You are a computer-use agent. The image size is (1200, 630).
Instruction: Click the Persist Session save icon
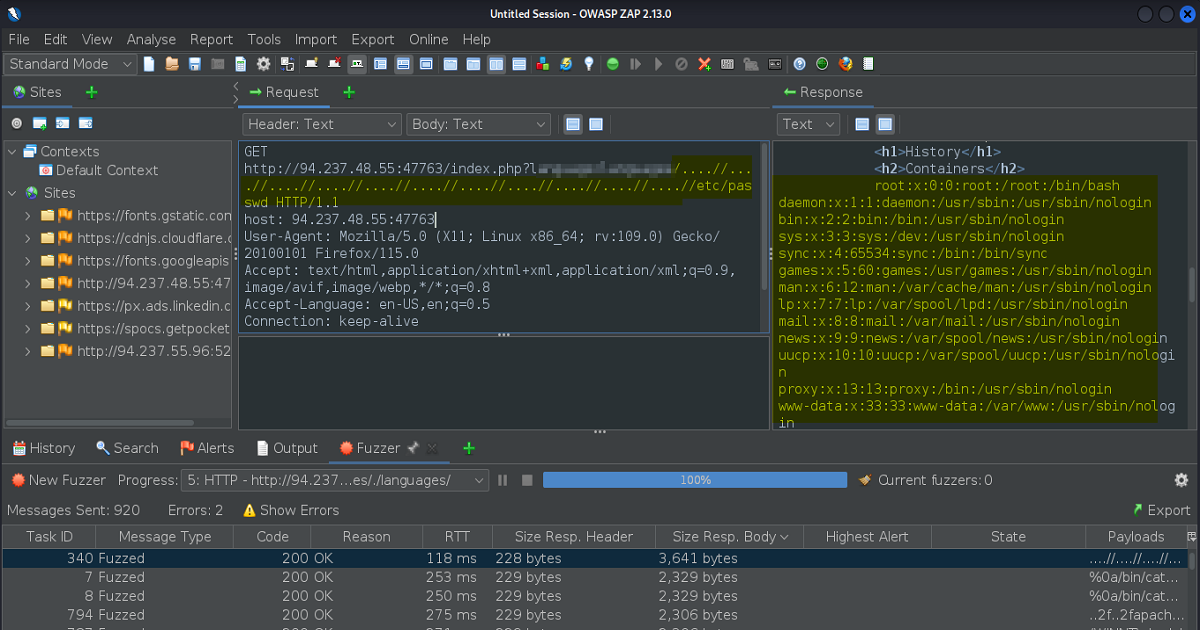195,64
